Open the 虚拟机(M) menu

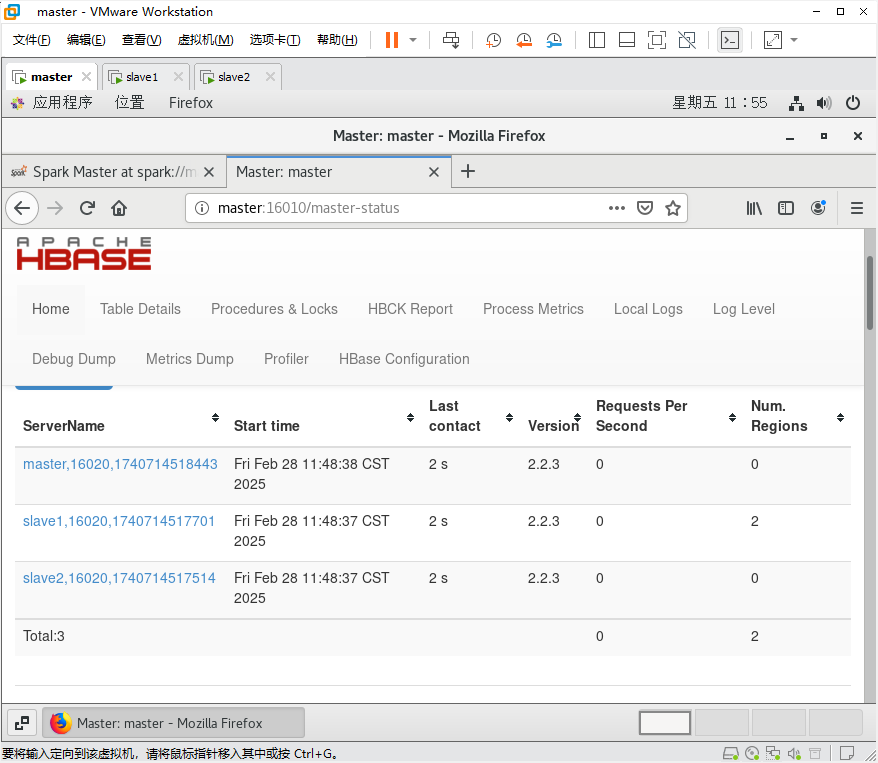click(x=205, y=40)
